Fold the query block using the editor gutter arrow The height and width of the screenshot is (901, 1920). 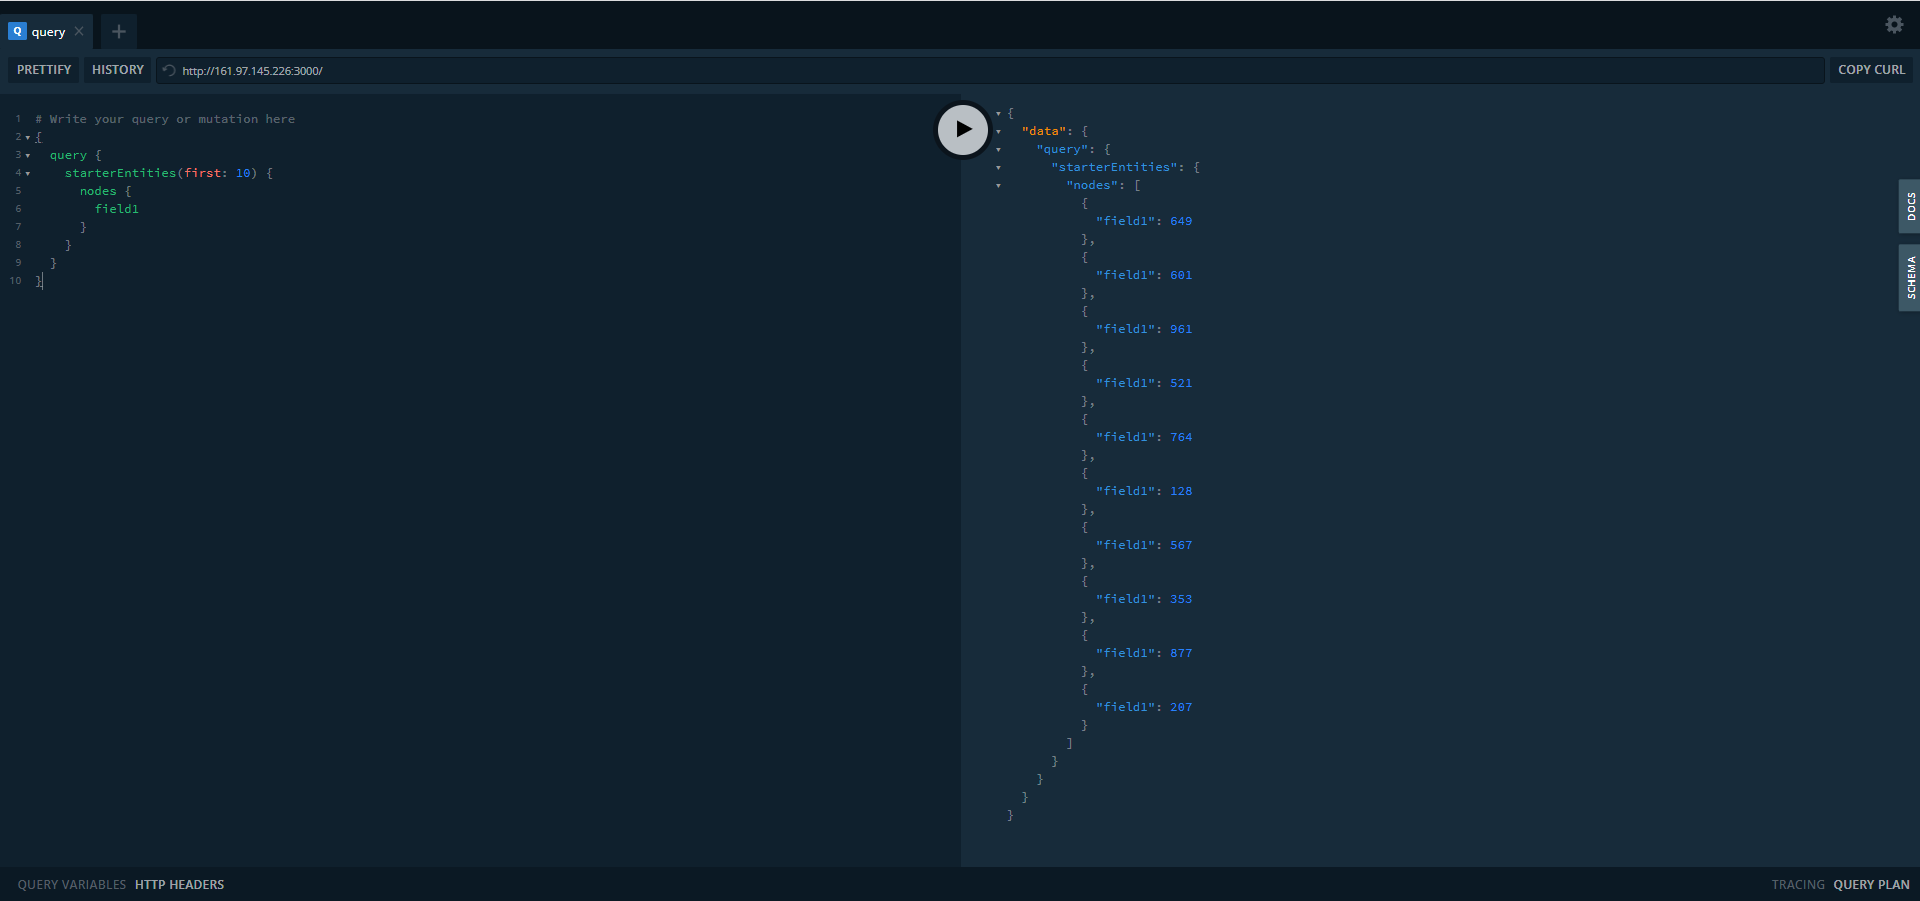[x=27, y=155]
